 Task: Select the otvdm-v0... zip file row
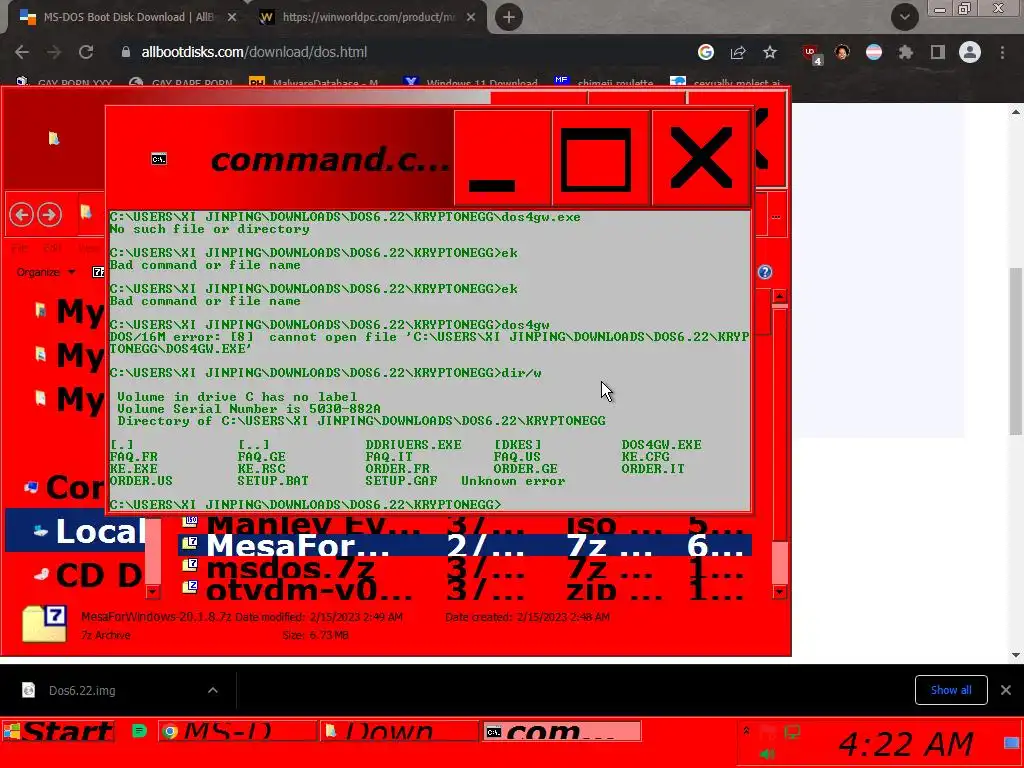click(464, 590)
